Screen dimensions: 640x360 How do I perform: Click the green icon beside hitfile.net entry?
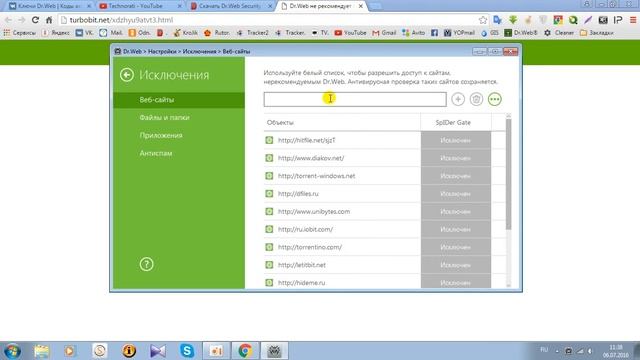tap(269, 140)
